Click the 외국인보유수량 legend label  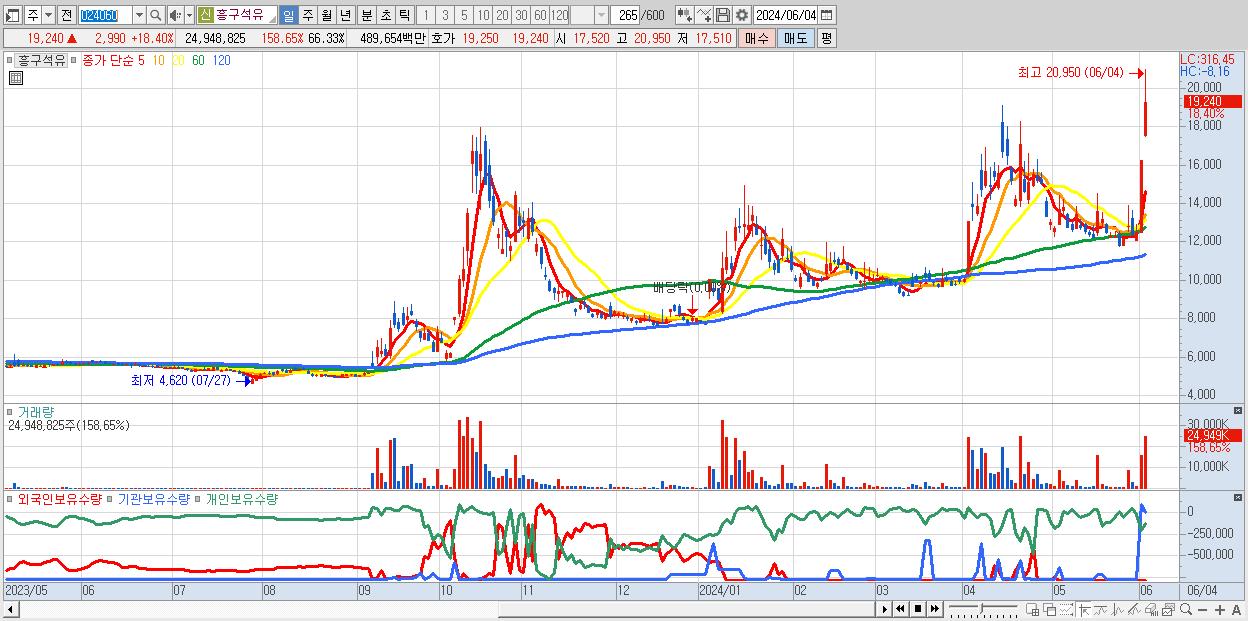(x=59, y=498)
